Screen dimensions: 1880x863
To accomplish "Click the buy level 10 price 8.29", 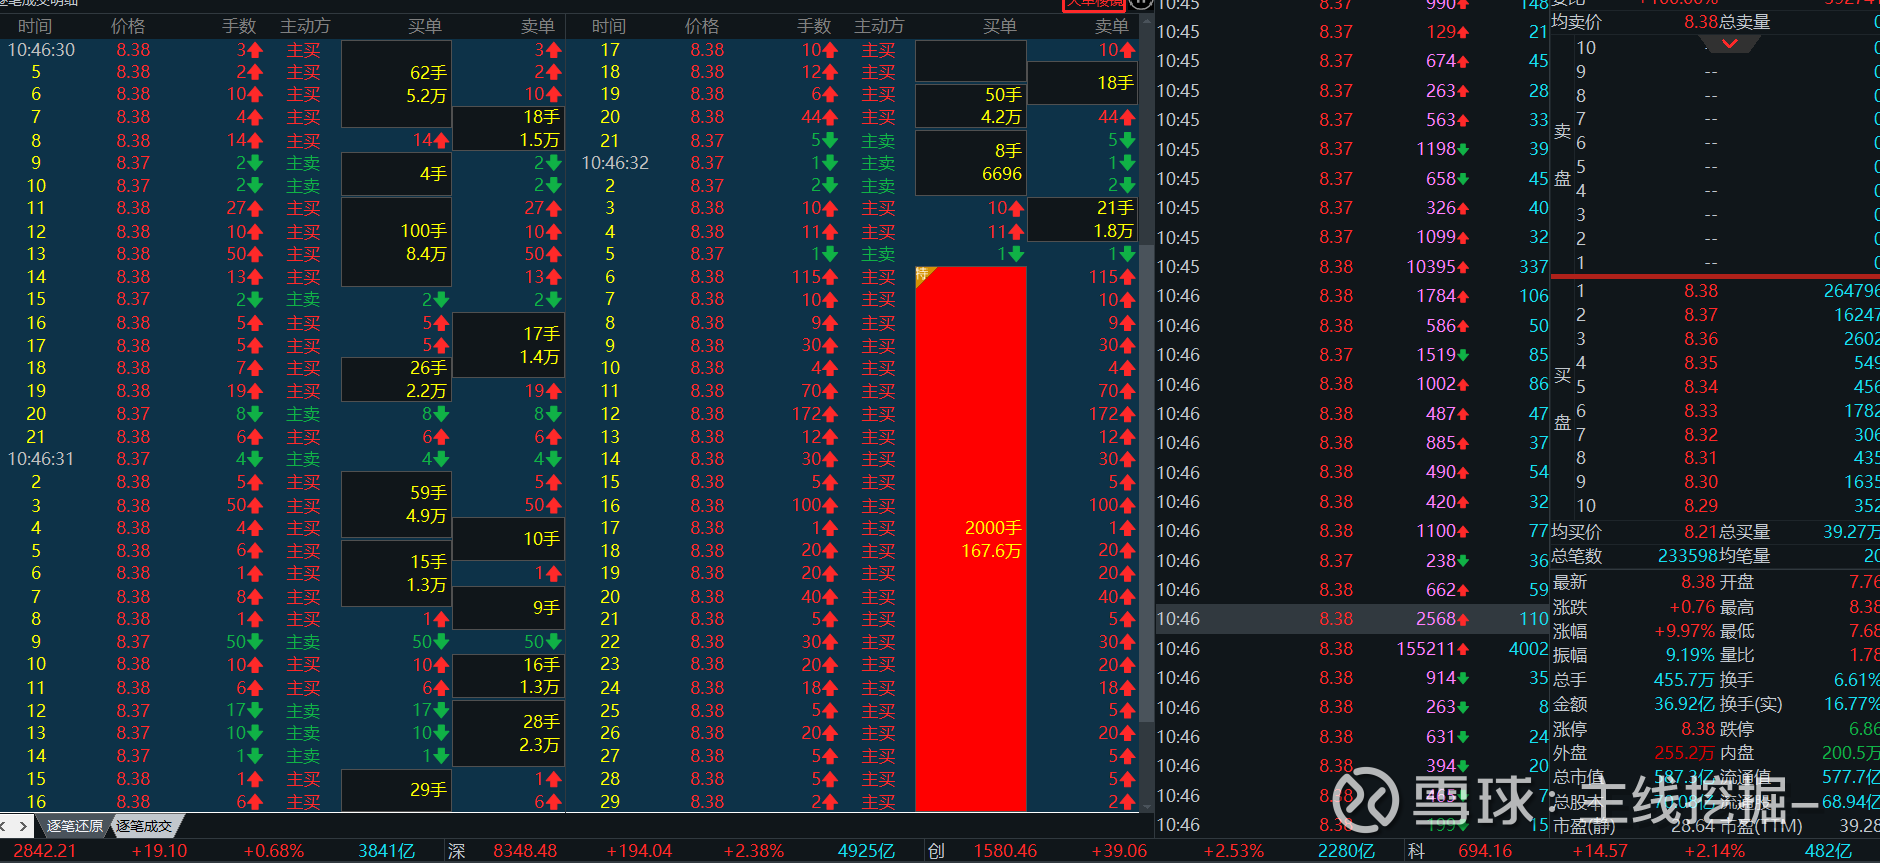I will [x=1701, y=506].
